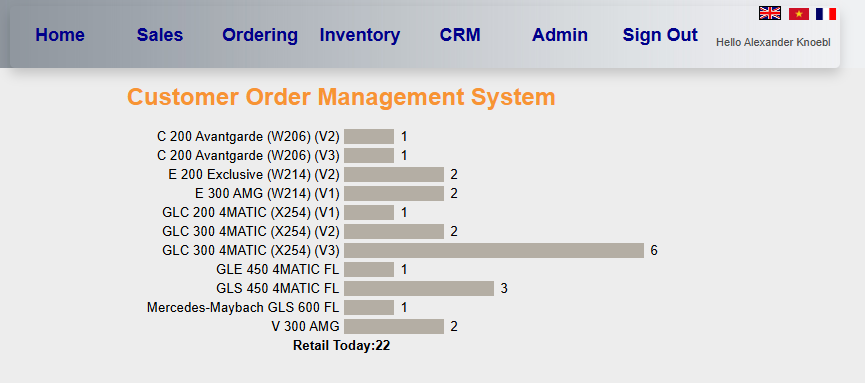Click the E 200 Exclusive (W214) (V2) bar

(394, 174)
